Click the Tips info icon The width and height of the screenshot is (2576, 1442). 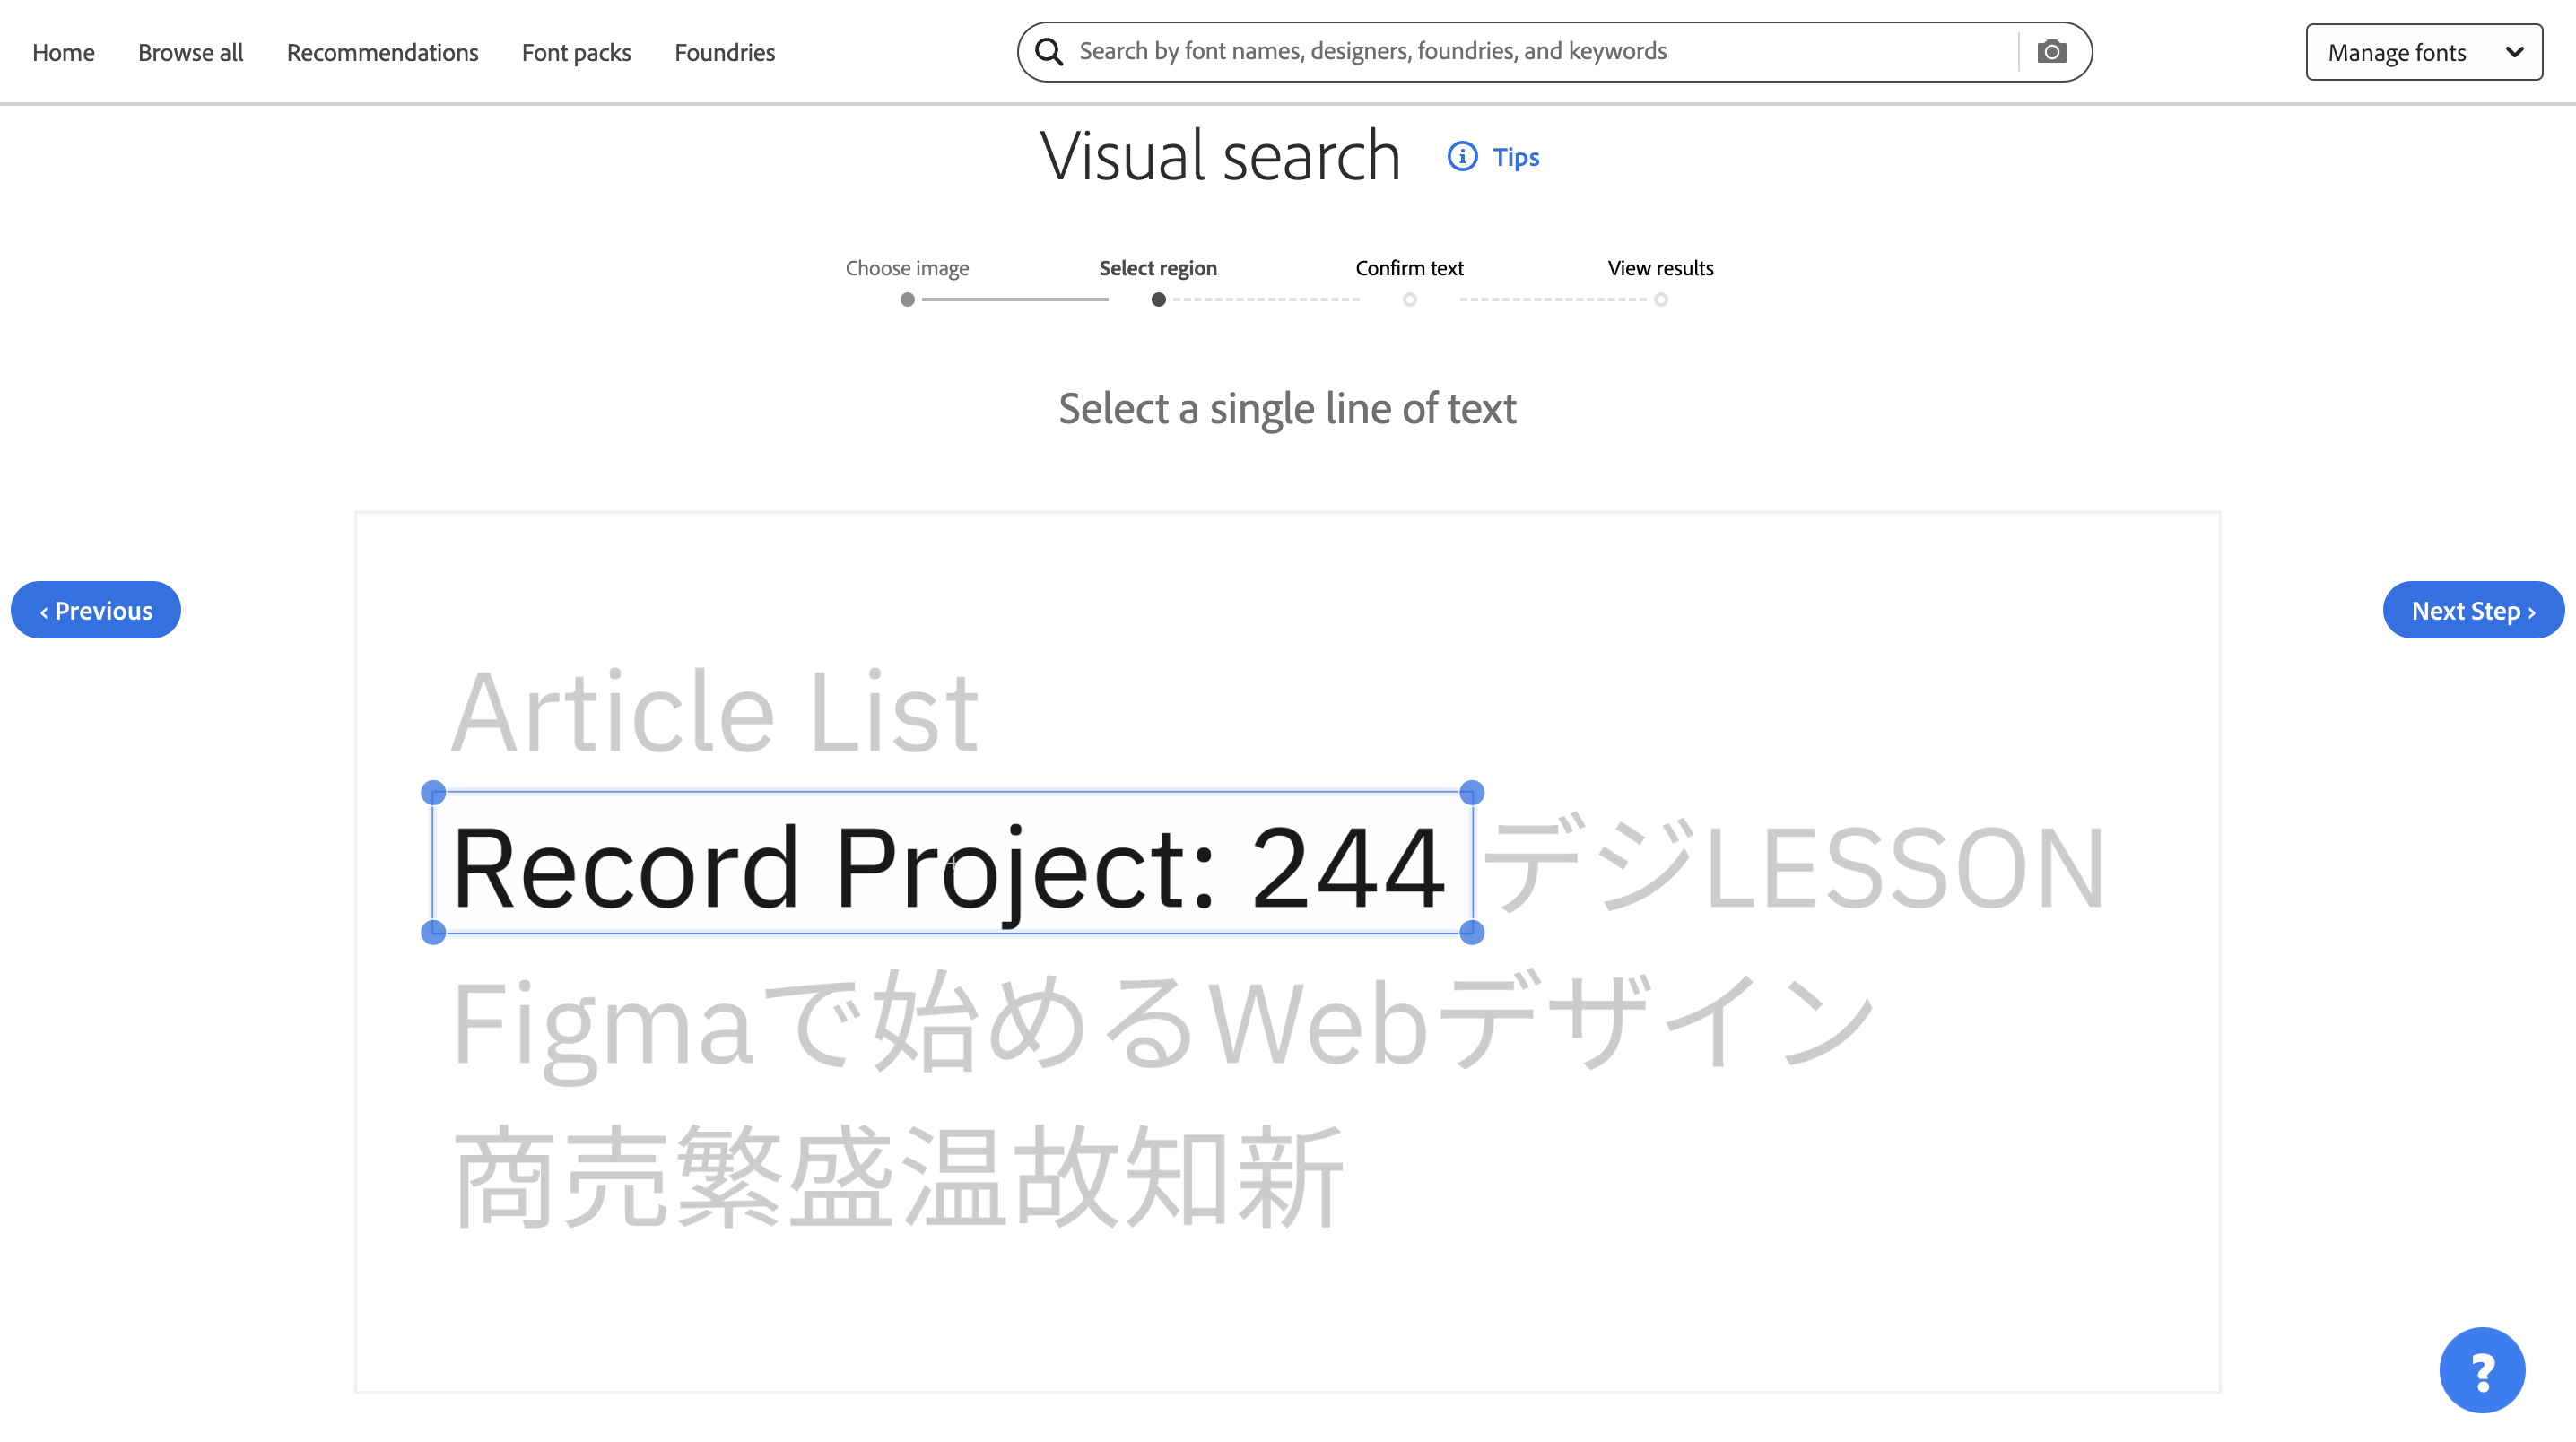tap(1462, 157)
